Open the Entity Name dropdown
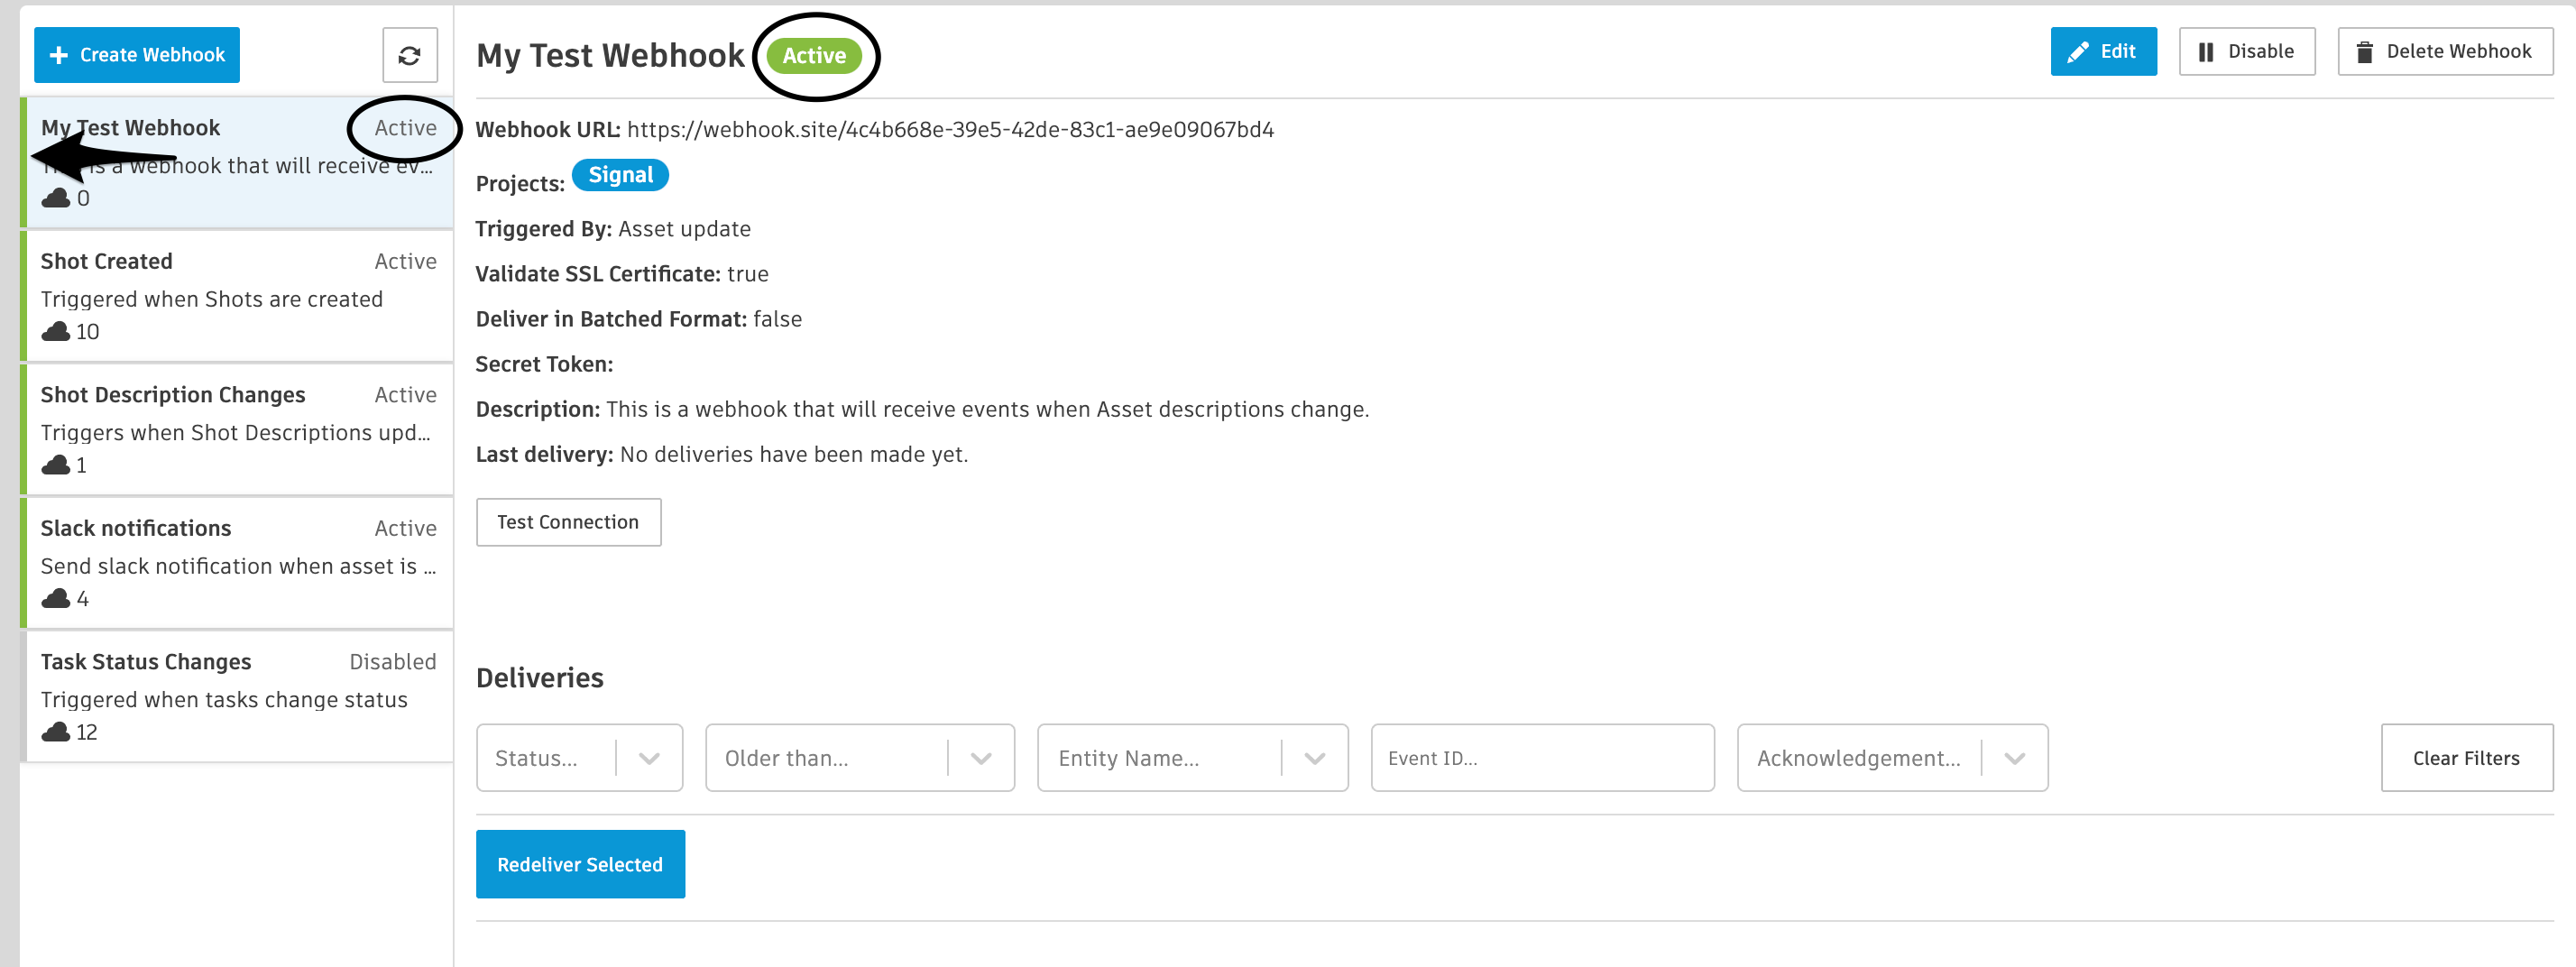The height and width of the screenshot is (967, 2576). (1193, 758)
